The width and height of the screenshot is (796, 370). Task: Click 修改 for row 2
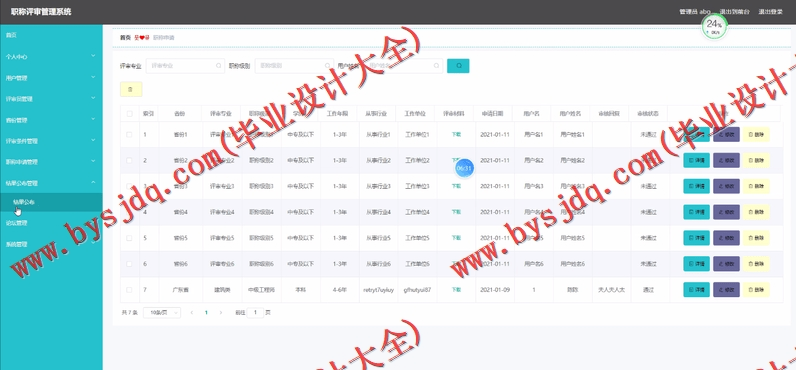tap(726, 160)
